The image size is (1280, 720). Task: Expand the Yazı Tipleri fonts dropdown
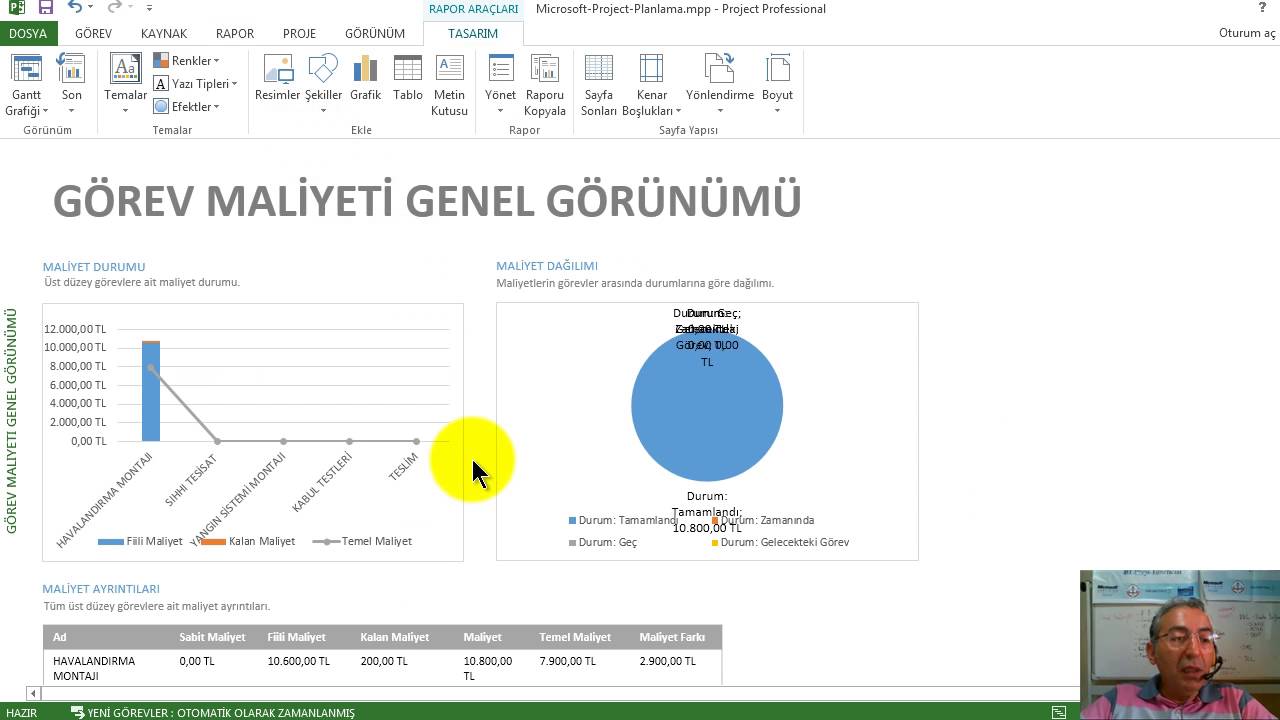point(195,84)
